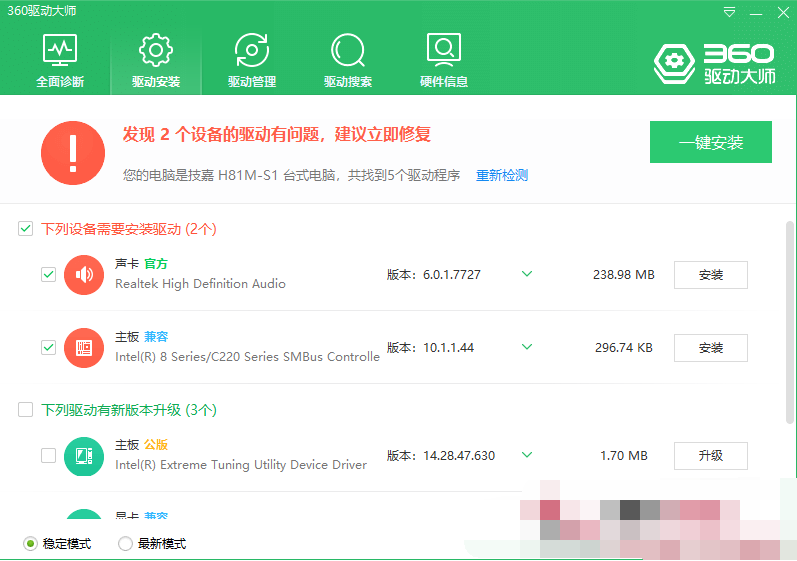The image size is (797, 561).
Task: Click the 重新检测 re-detect link
Action: click(x=501, y=176)
